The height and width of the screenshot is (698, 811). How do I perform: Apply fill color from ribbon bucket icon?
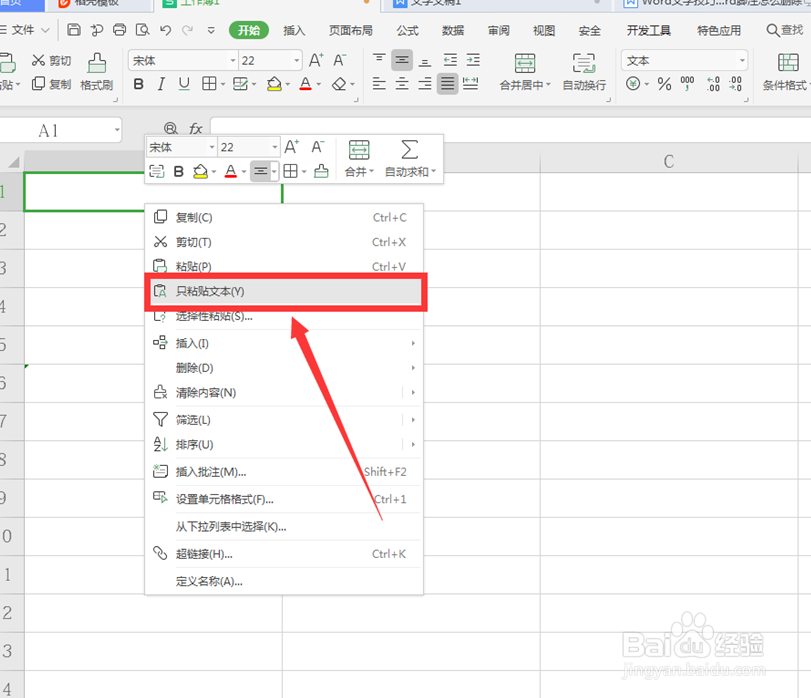[274, 84]
